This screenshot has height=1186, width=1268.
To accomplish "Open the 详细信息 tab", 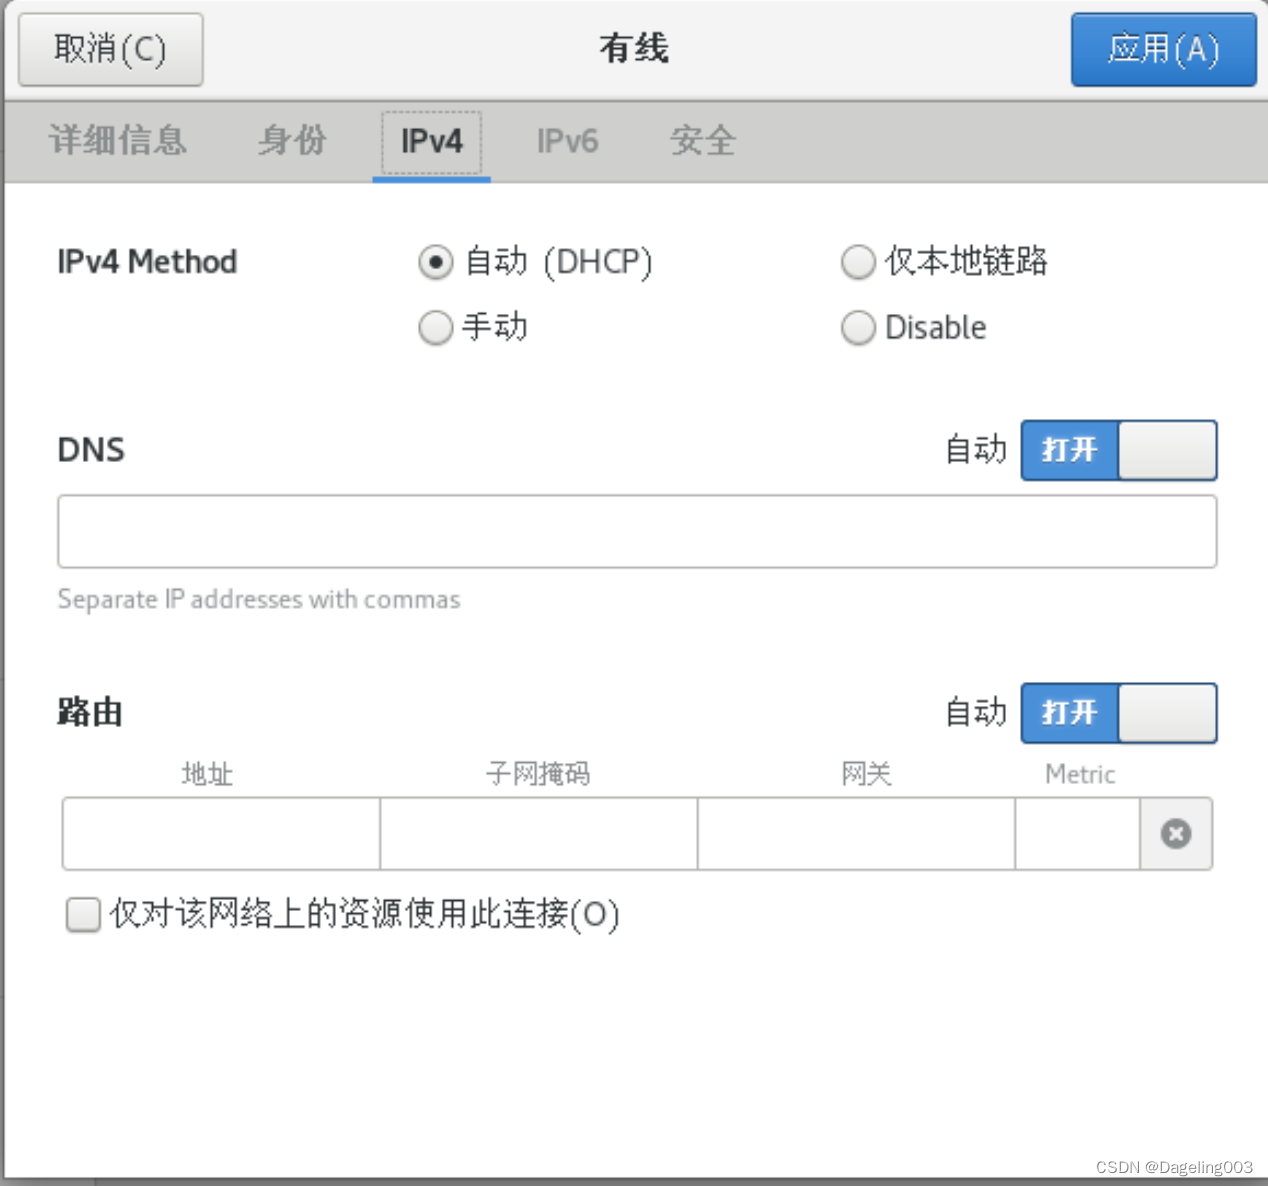I will (x=118, y=141).
